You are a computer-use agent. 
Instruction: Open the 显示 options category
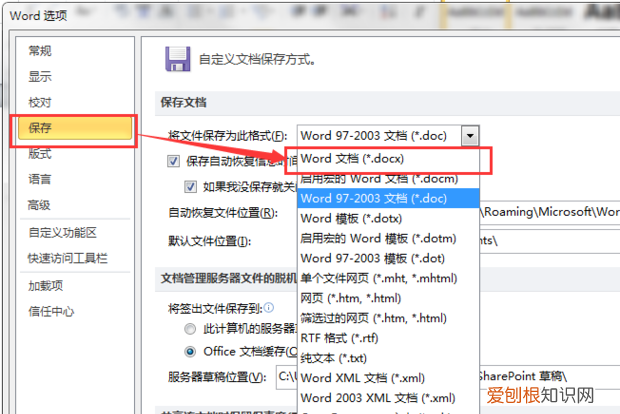coord(40,77)
